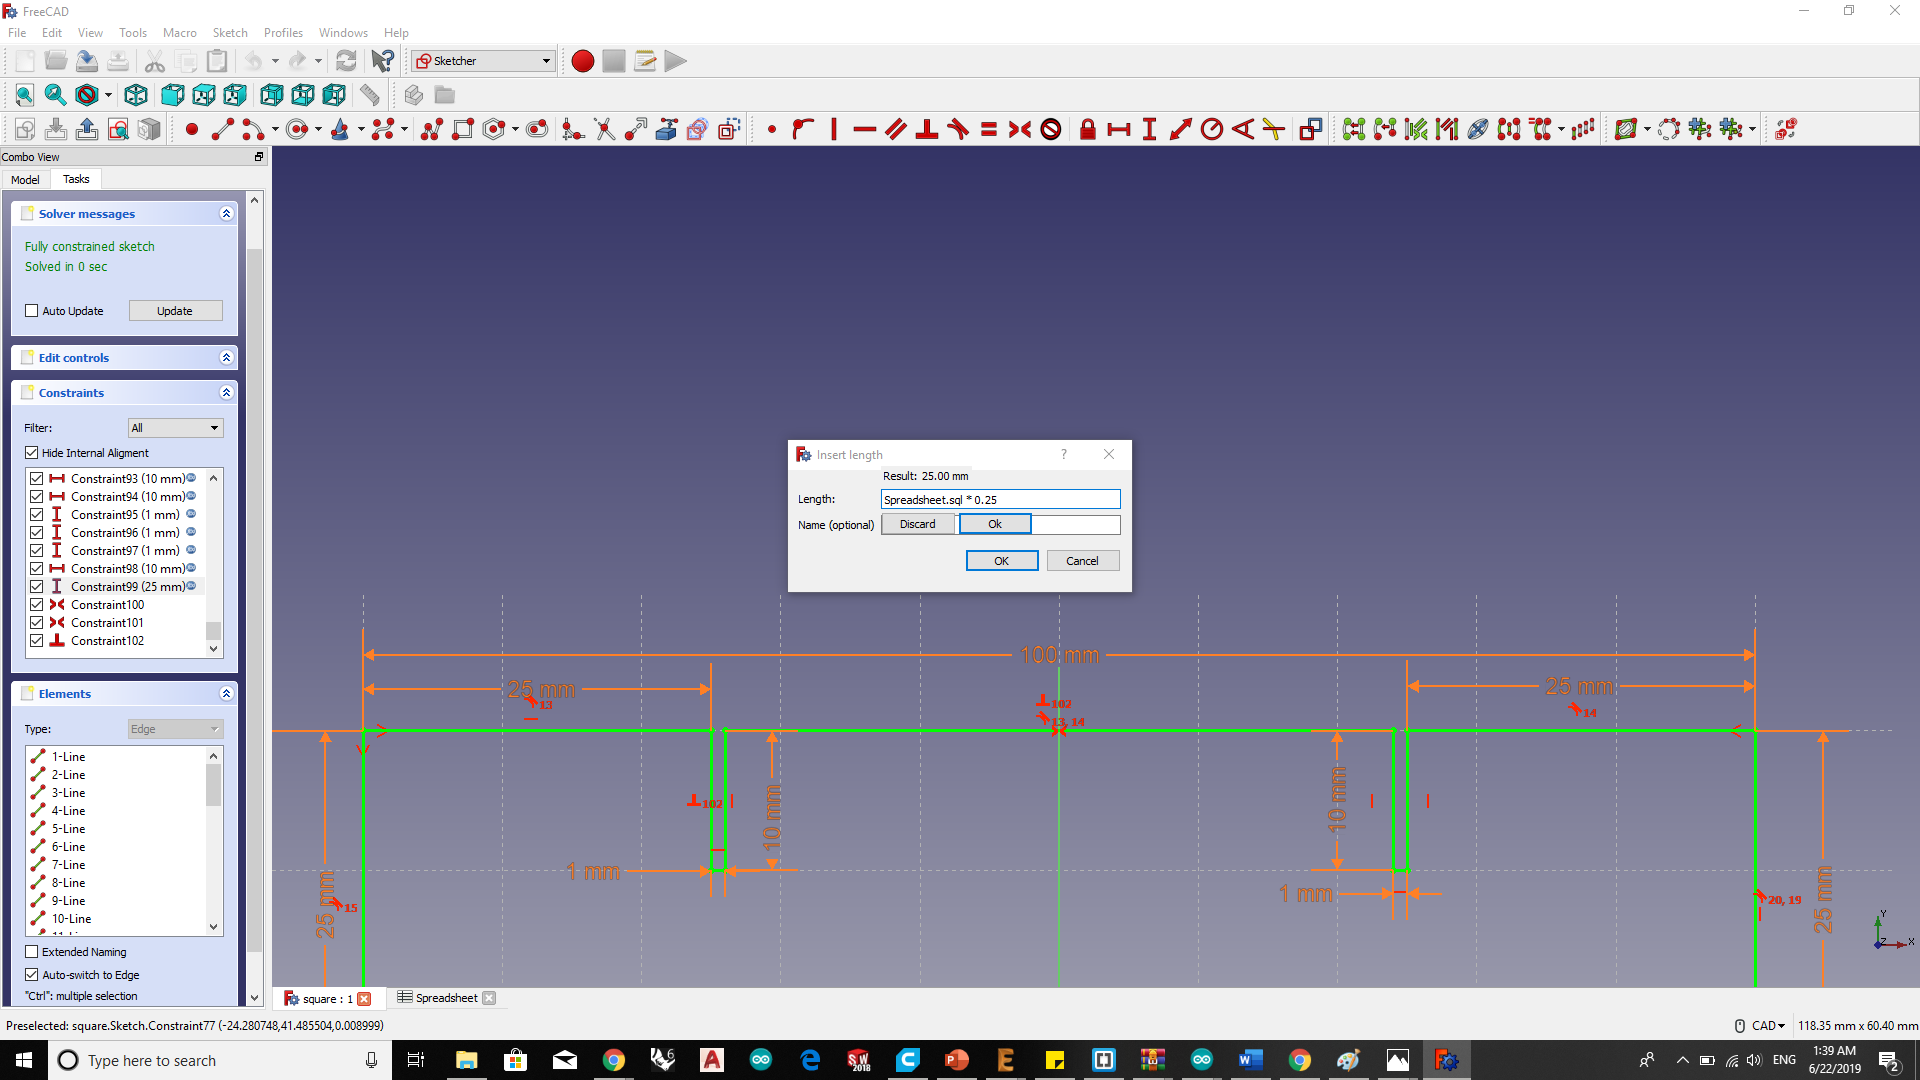Switch to the Model tab

(25, 180)
